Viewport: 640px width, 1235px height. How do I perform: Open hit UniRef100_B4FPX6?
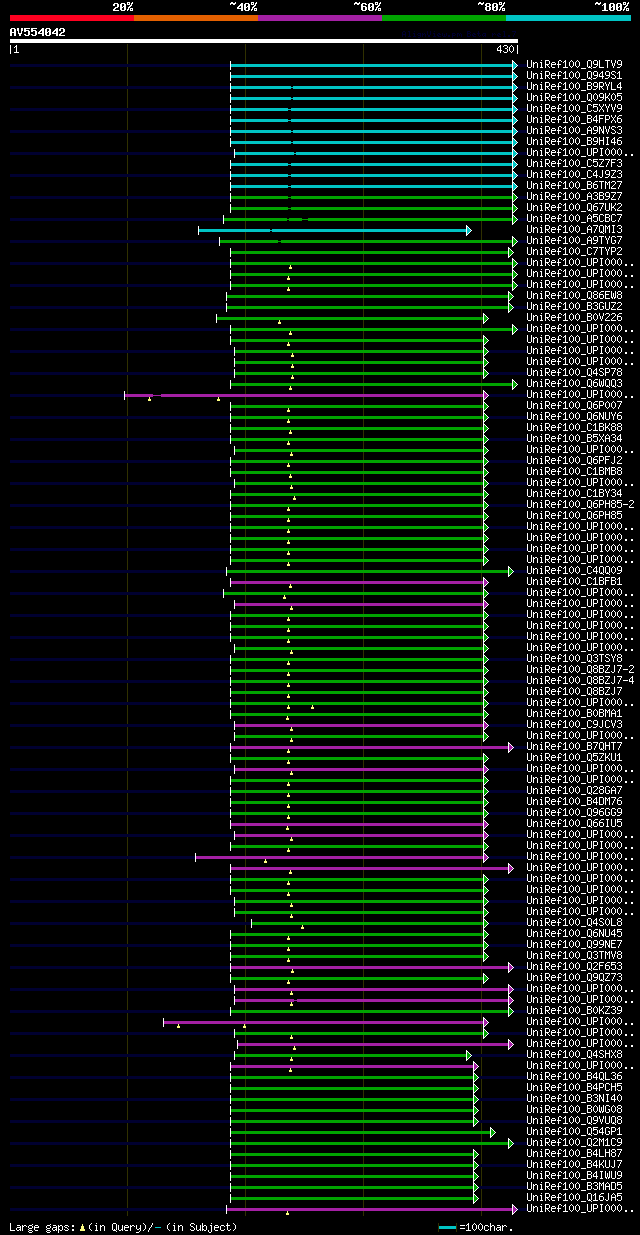(x=574, y=119)
